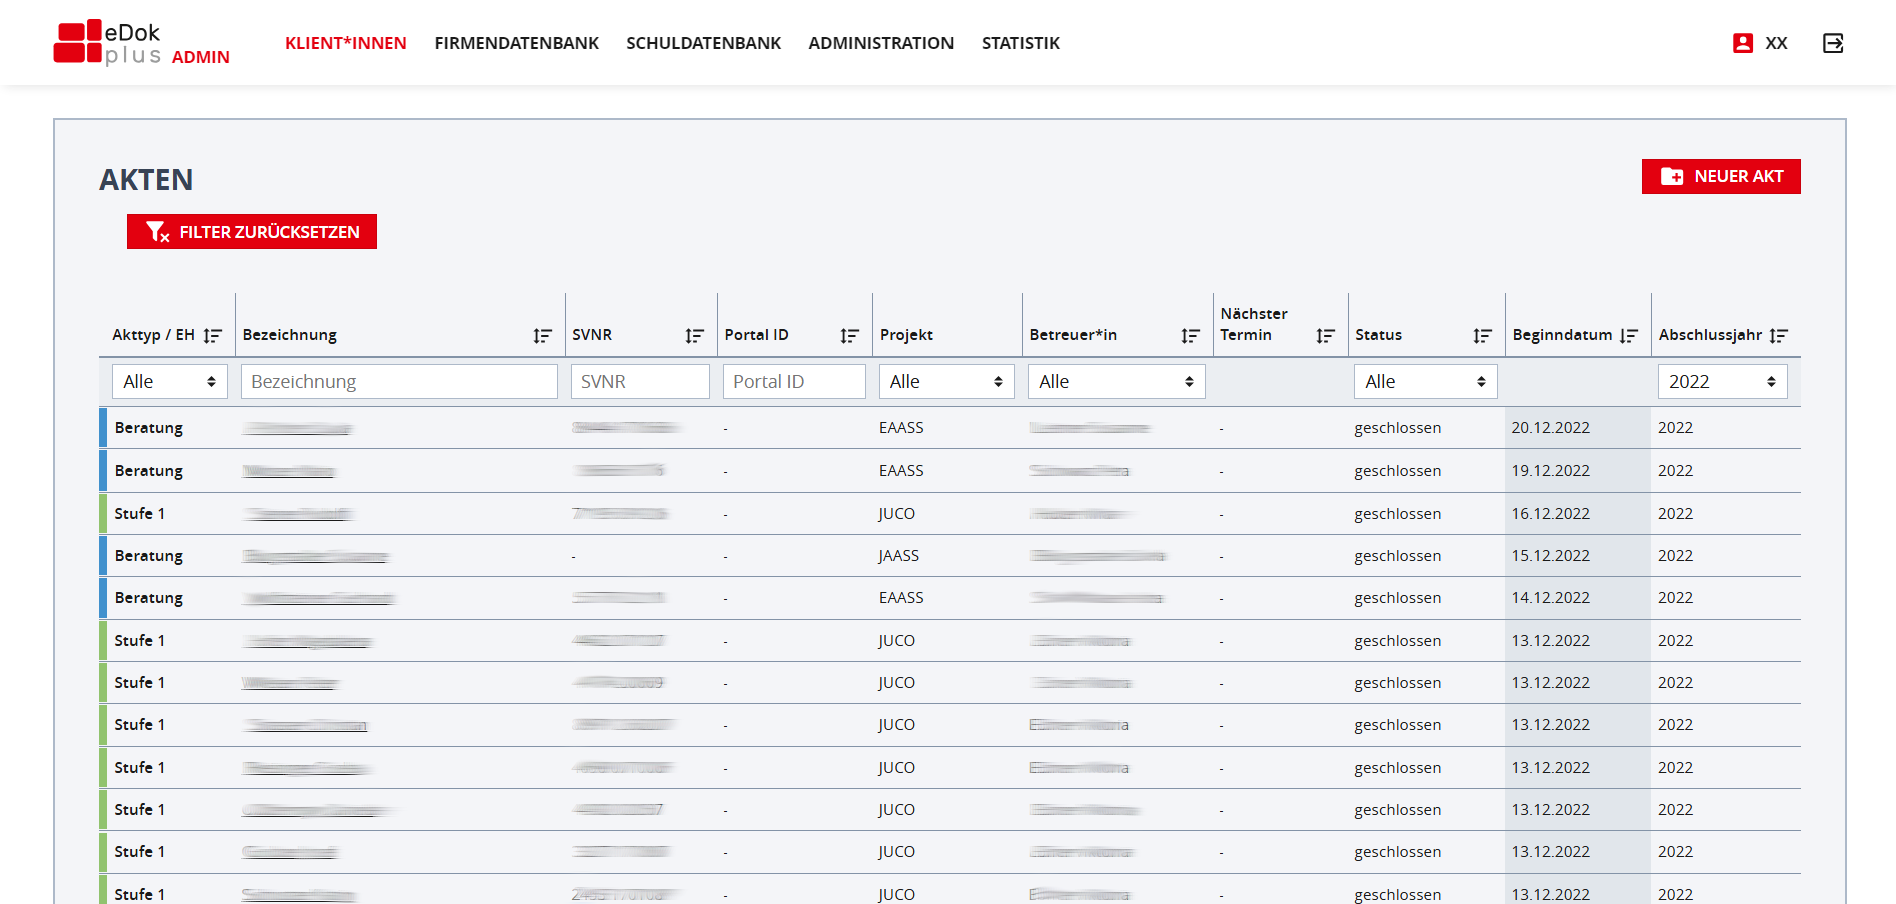1896x904 pixels.
Task: Sort by Portal ID column icon
Action: pyautogui.click(x=849, y=336)
